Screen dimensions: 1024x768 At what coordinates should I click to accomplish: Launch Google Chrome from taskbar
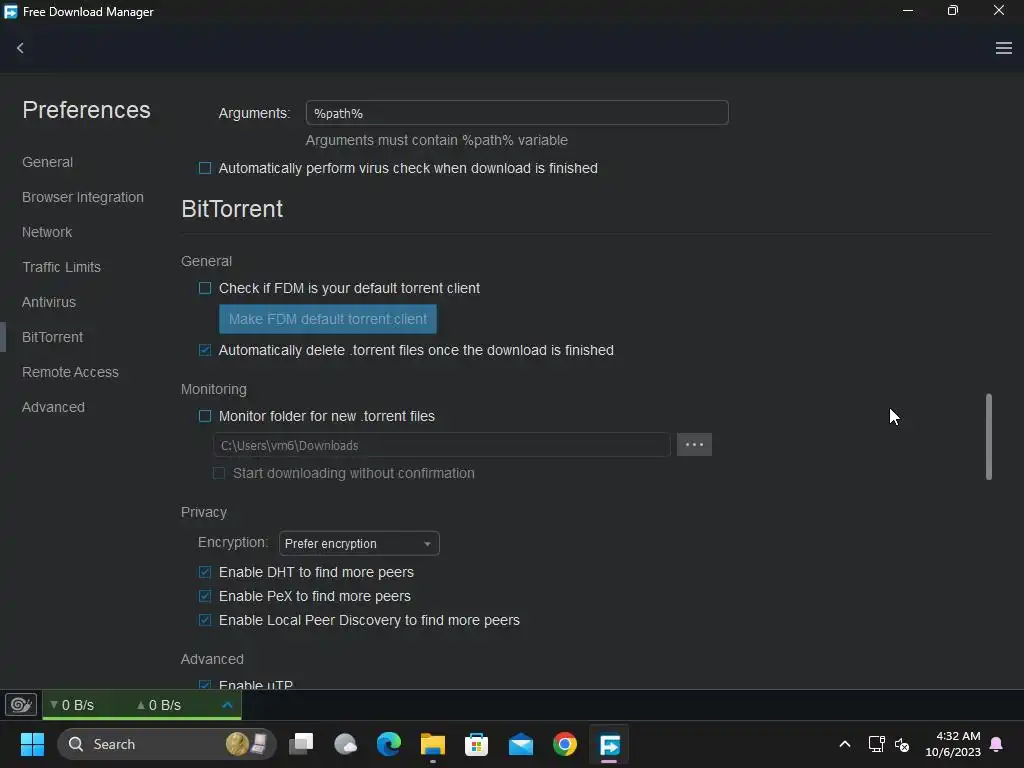point(565,744)
